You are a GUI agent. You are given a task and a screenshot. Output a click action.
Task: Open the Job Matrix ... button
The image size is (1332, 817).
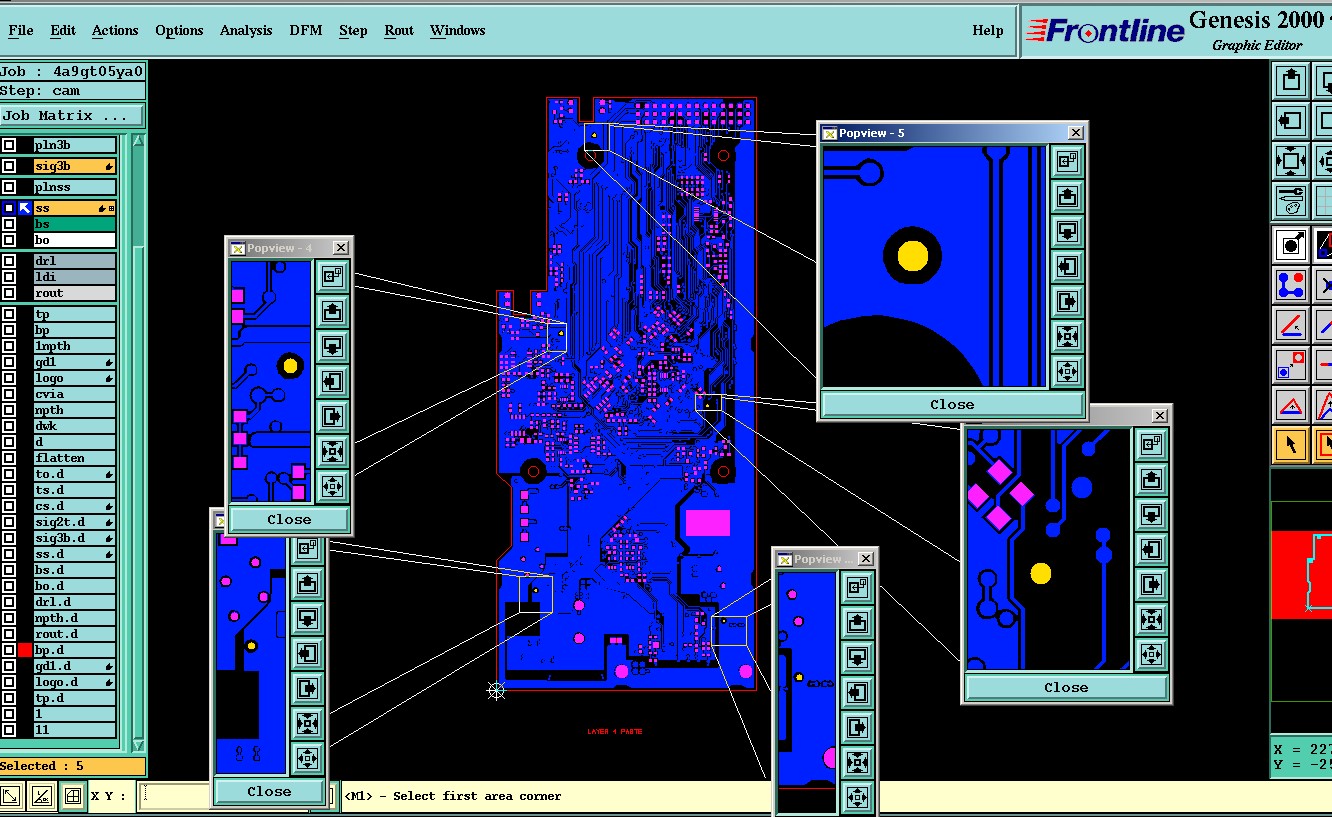pos(72,116)
